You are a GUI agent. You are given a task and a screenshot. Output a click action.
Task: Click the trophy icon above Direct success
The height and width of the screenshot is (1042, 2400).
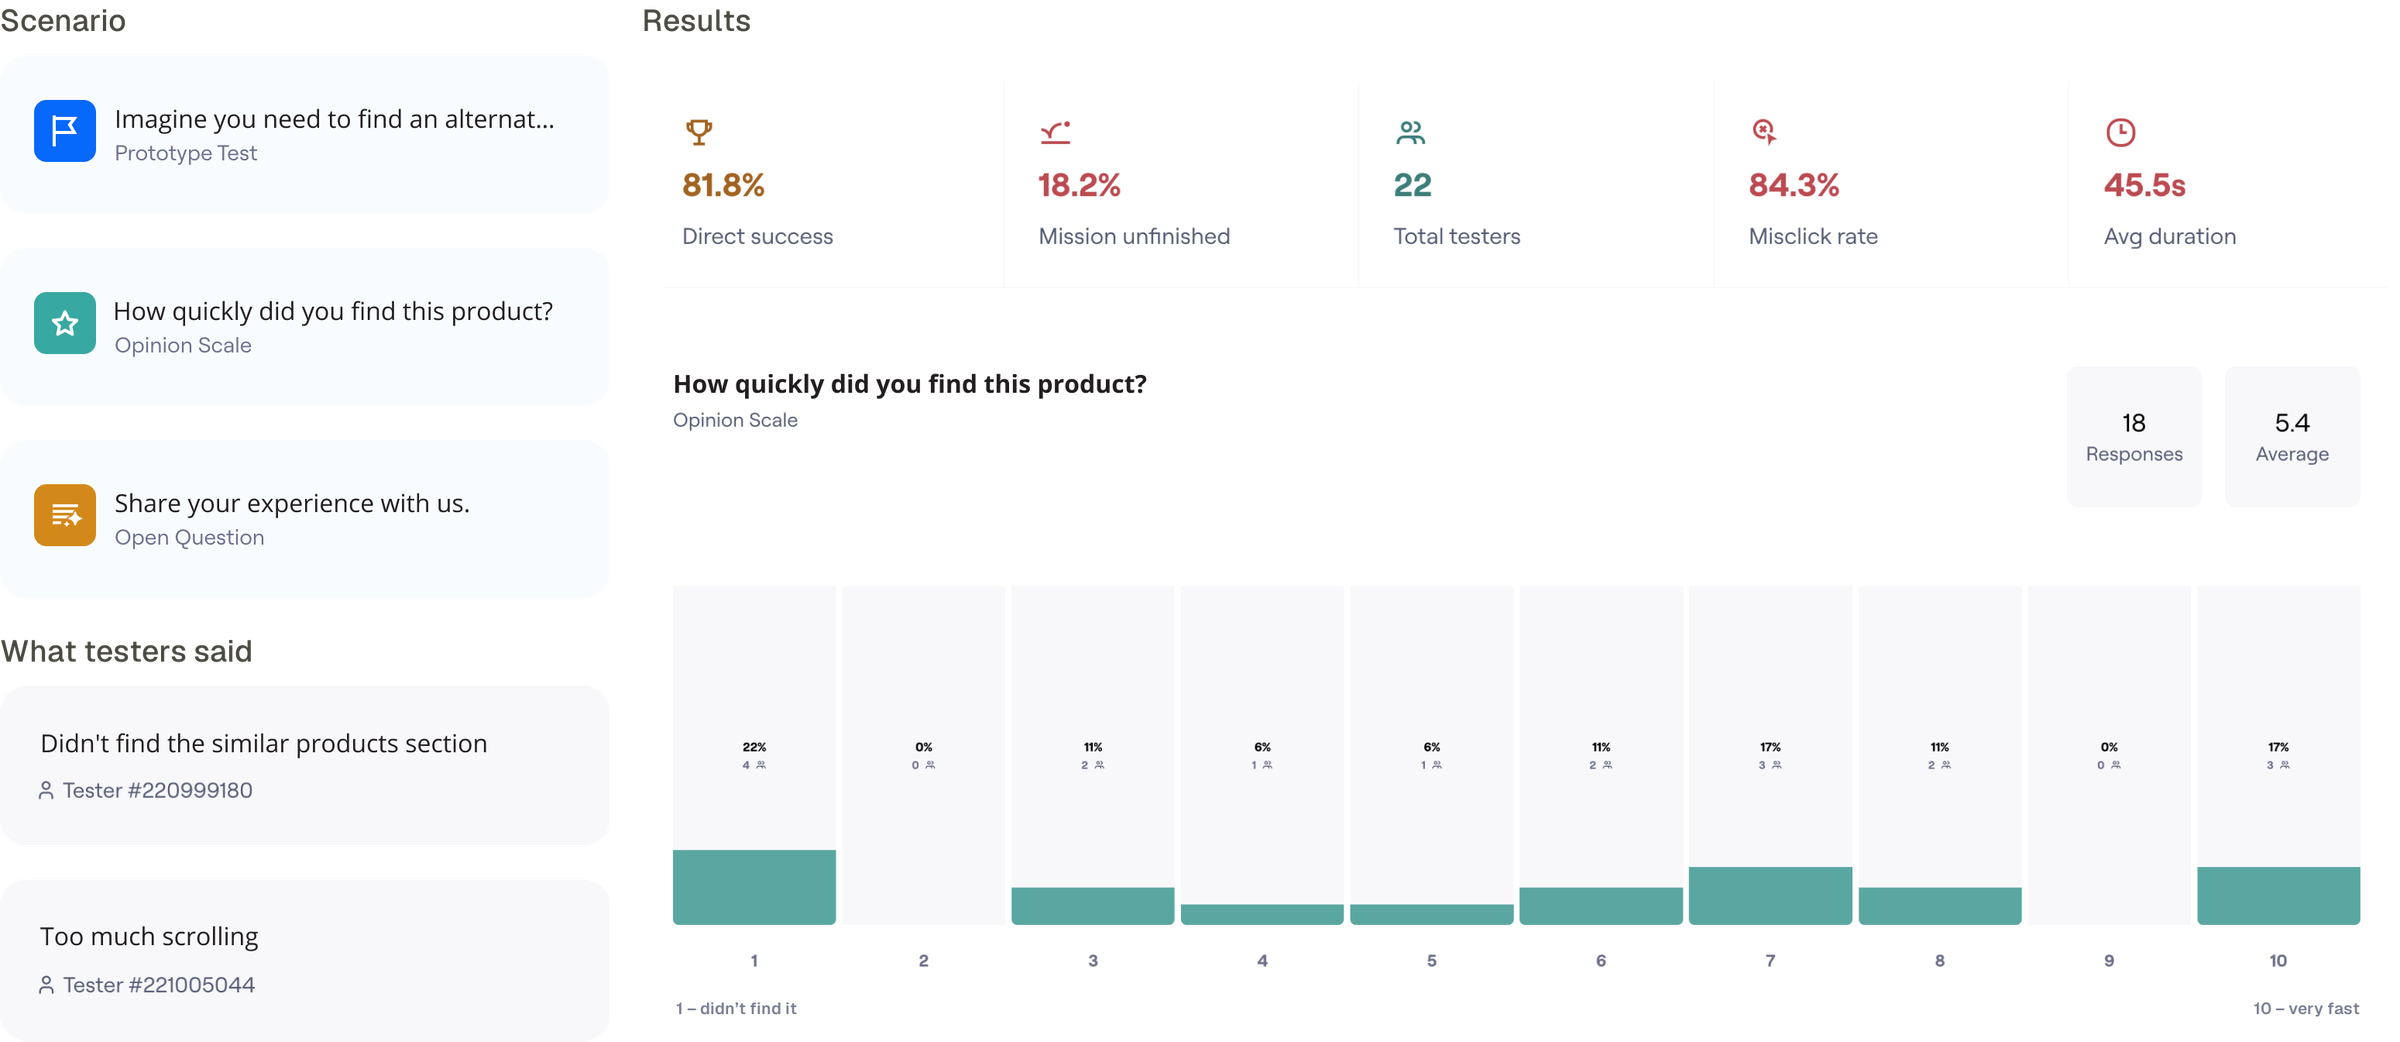point(699,131)
